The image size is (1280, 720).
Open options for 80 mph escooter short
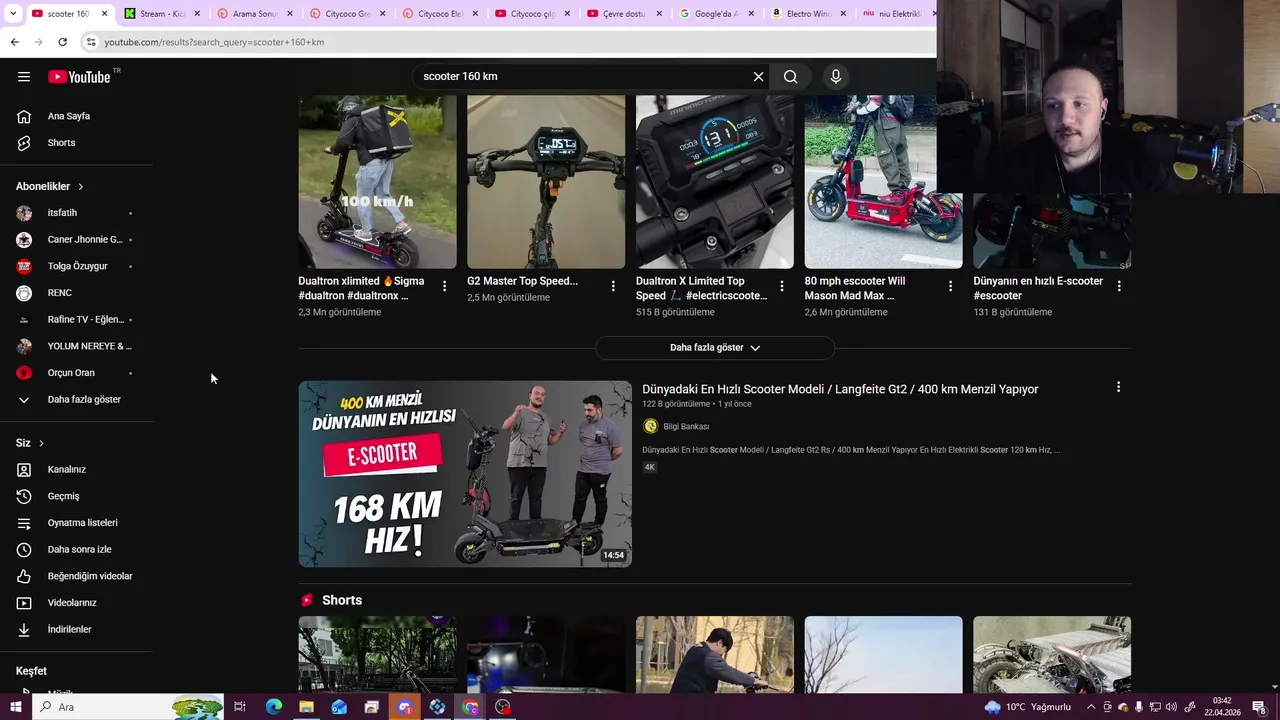point(950,286)
